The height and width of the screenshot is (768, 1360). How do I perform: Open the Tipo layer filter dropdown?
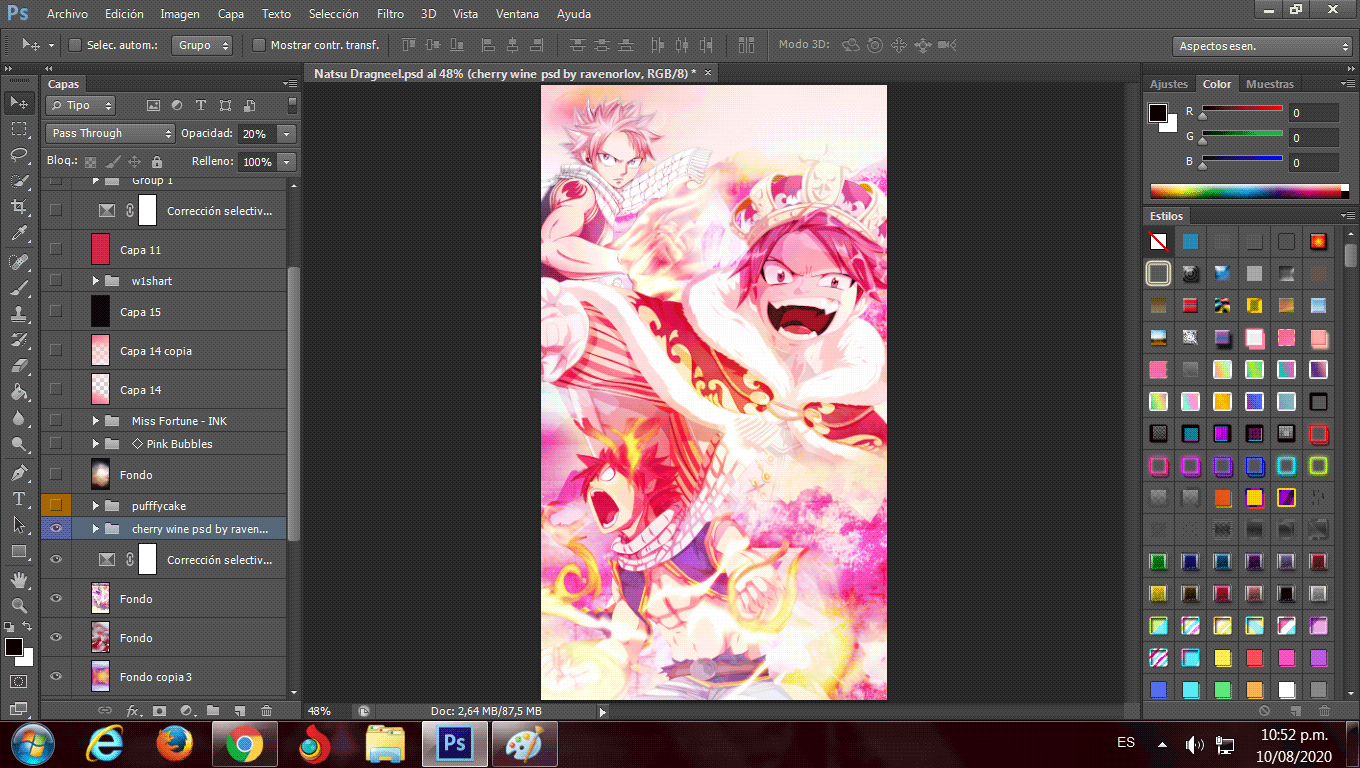(x=81, y=105)
